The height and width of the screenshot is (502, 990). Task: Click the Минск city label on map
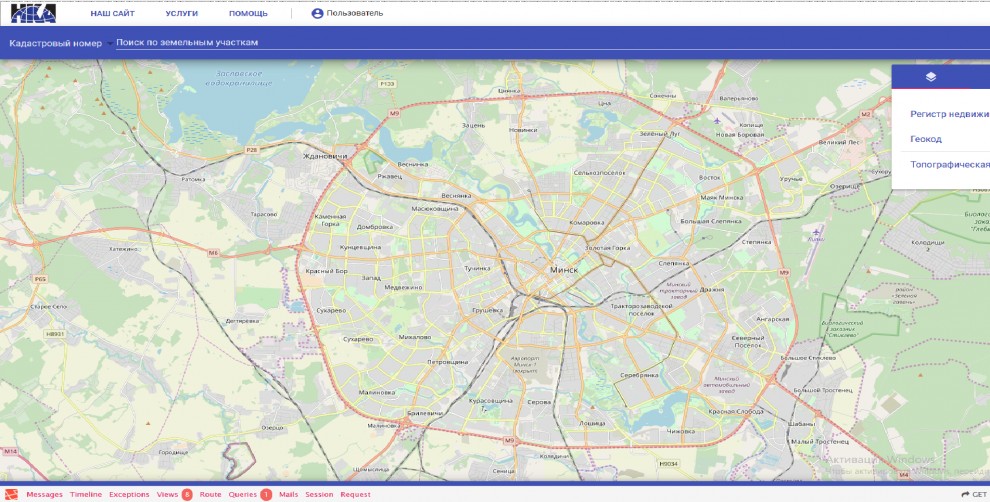[x=564, y=270]
